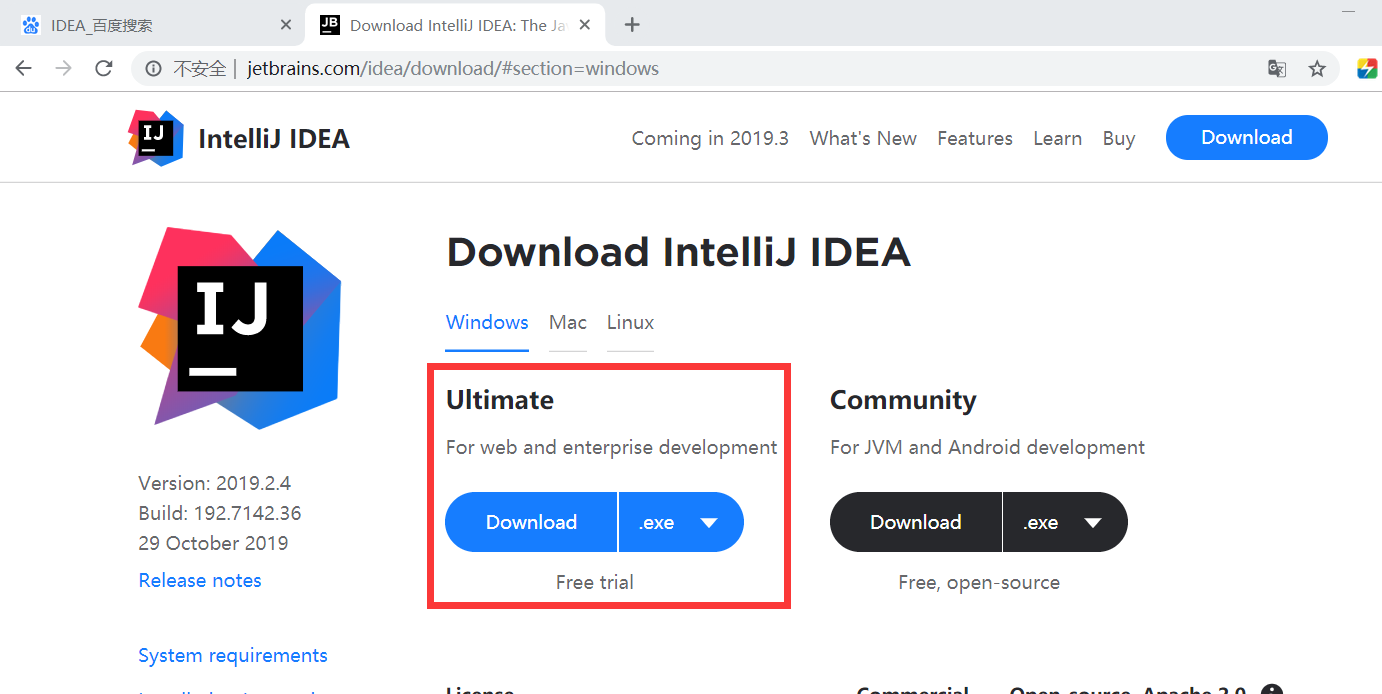Select the Download IntelliJ IDEA browser tab

pos(456,25)
